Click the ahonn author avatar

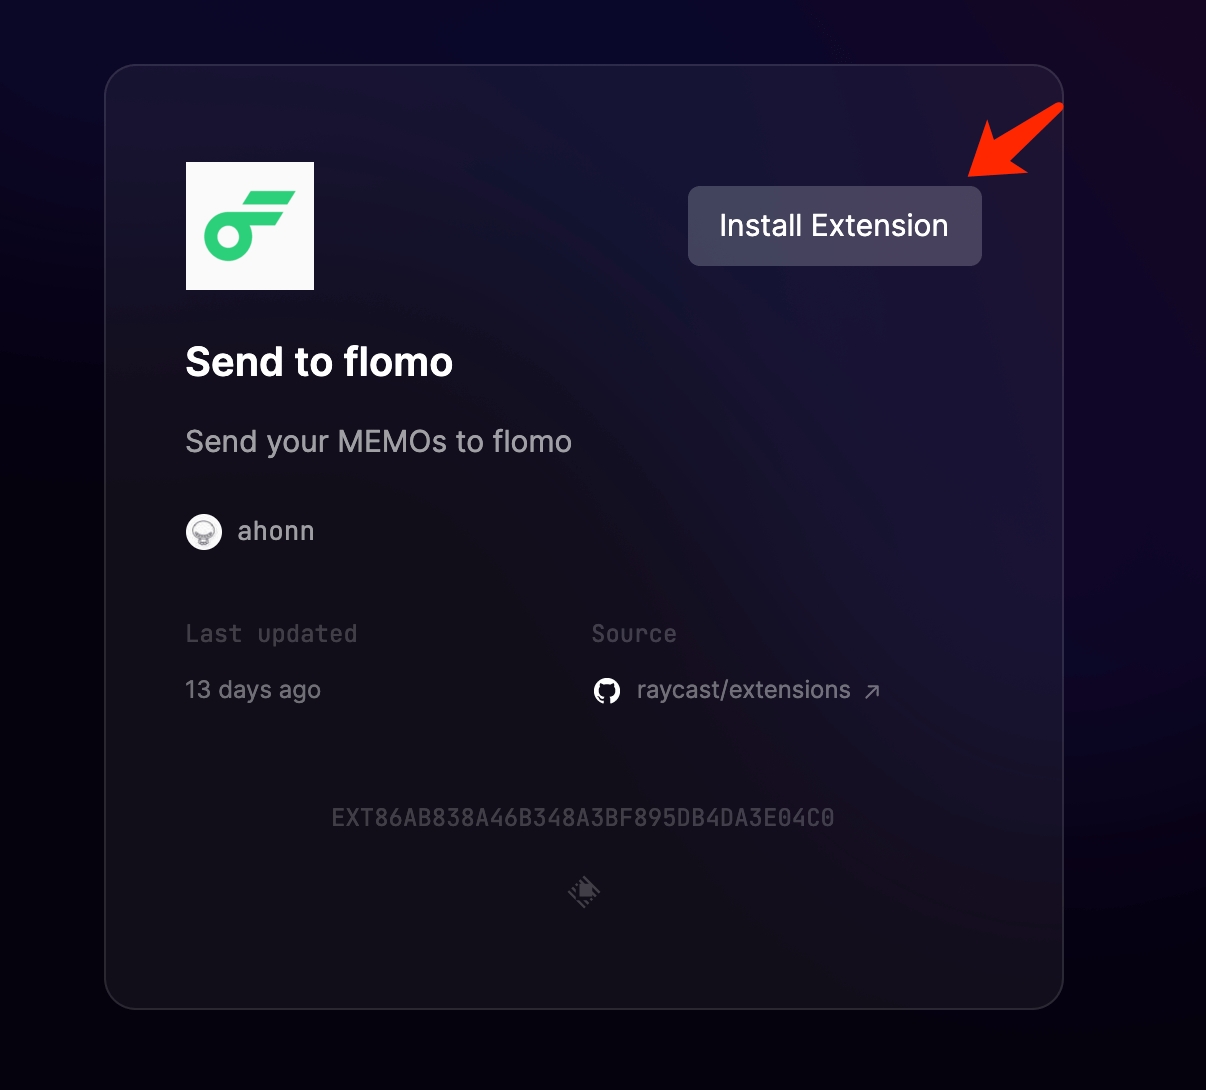click(x=204, y=532)
